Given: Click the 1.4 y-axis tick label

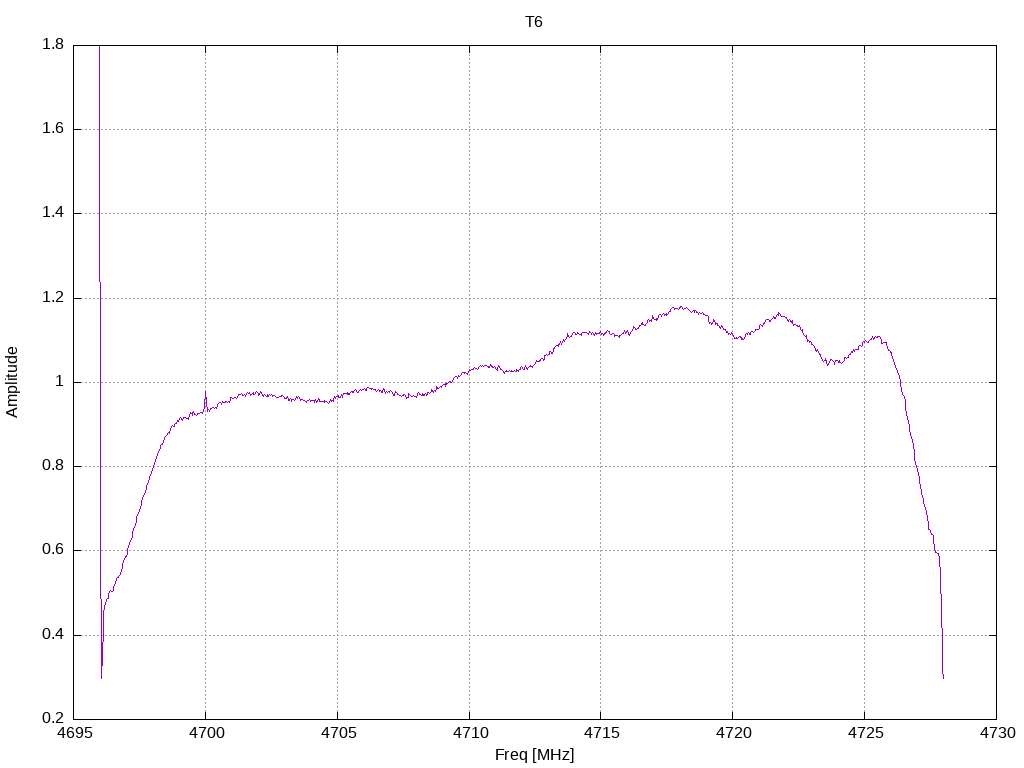Looking at the screenshot, I should (53, 213).
